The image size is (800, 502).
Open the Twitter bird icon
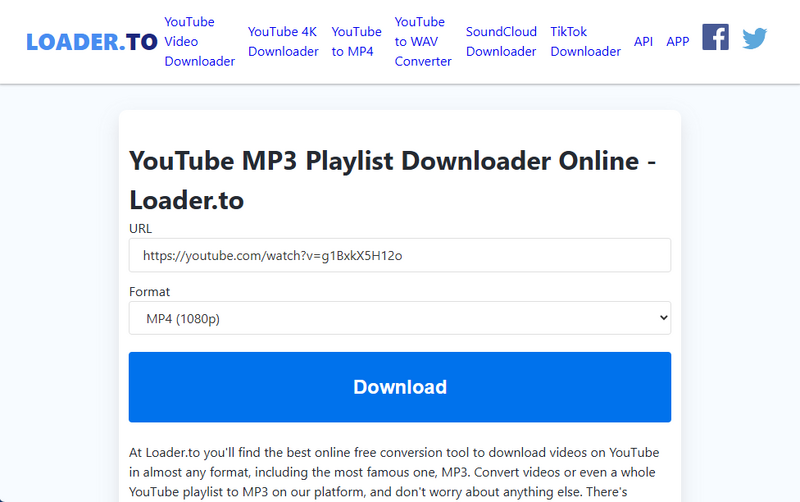pyautogui.click(x=754, y=39)
